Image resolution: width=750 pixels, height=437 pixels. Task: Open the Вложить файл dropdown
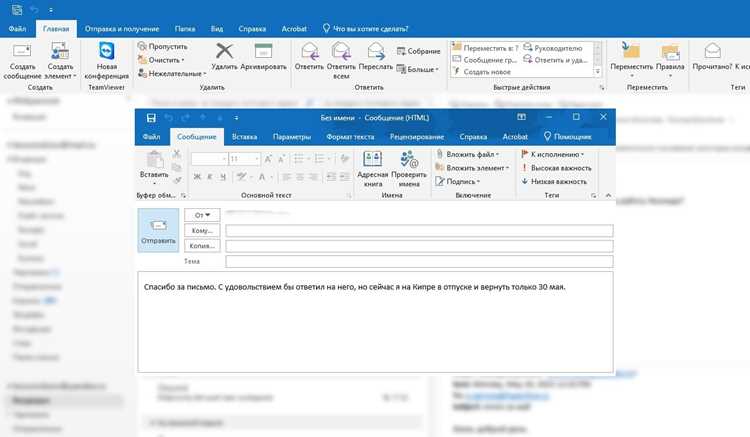tap(468, 154)
